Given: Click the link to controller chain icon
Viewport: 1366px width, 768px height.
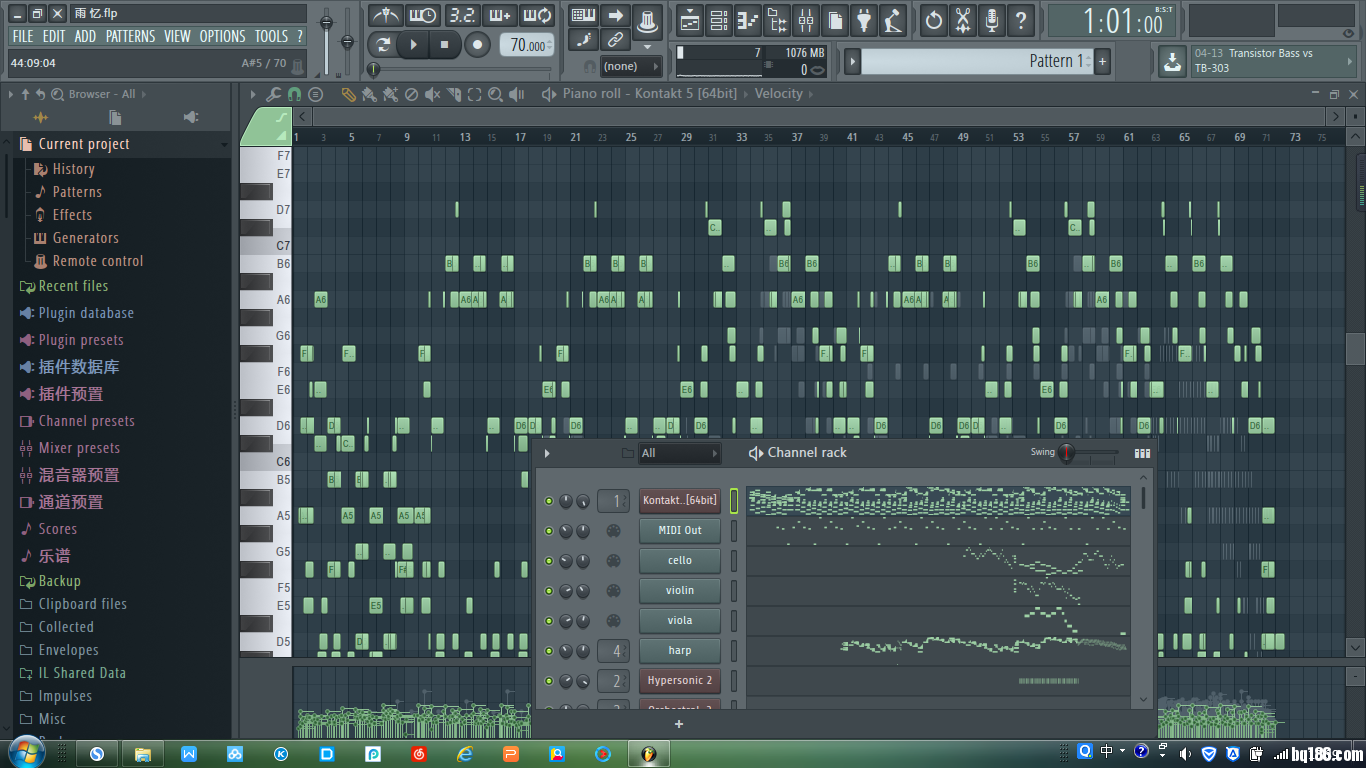Looking at the screenshot, I should pyautogui.click(x=615, y=41).
